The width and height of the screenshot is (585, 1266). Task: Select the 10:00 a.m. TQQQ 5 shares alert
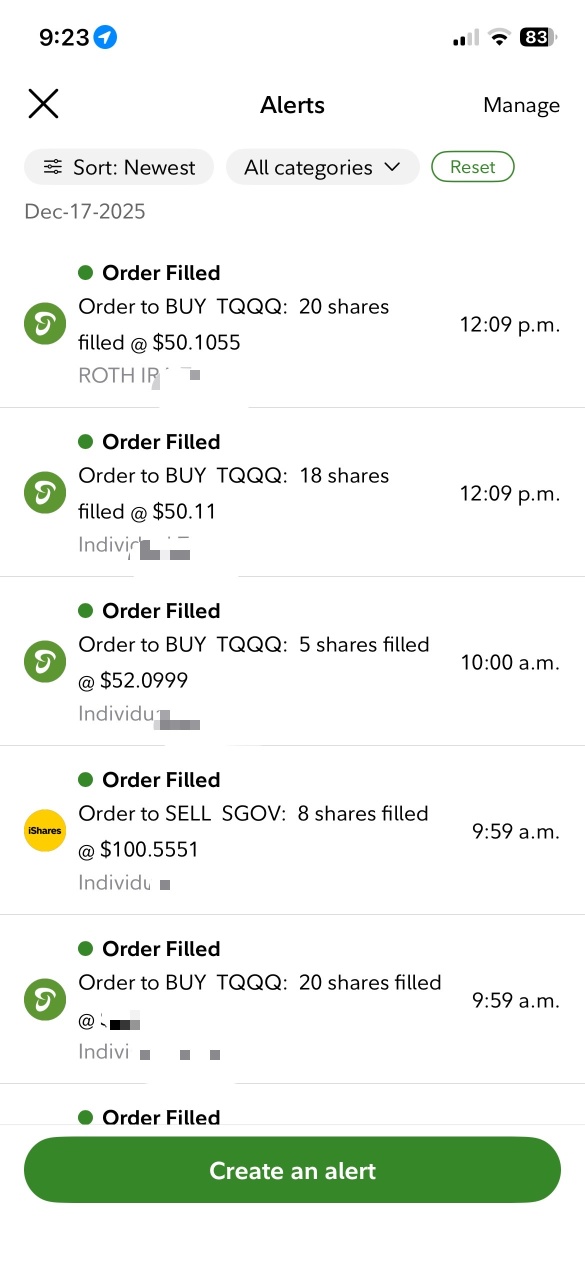point(292,661)
